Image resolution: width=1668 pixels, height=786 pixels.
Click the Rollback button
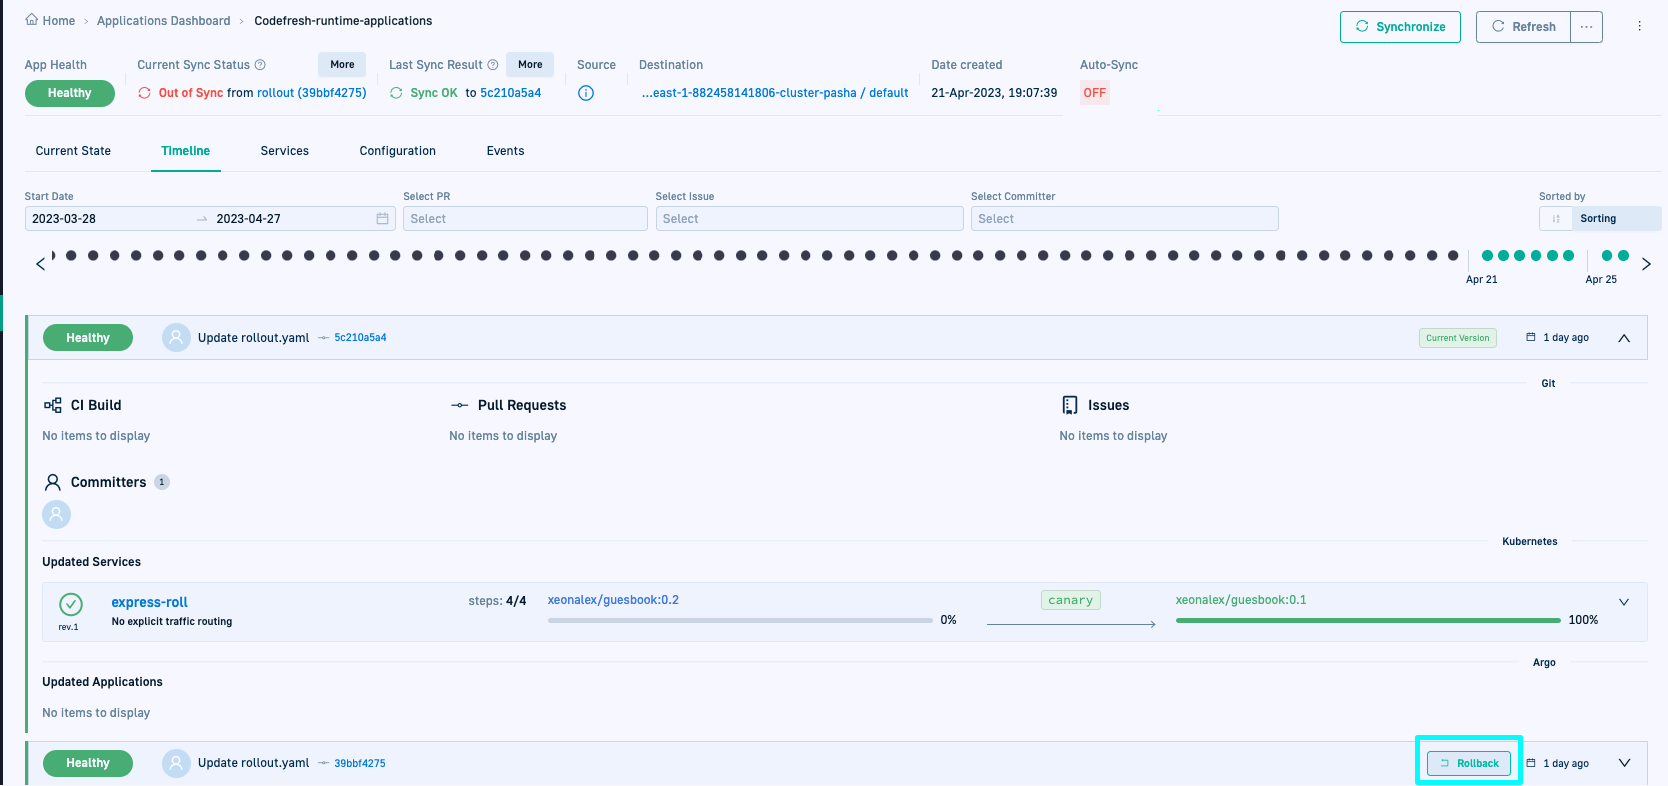point(1469,763)
